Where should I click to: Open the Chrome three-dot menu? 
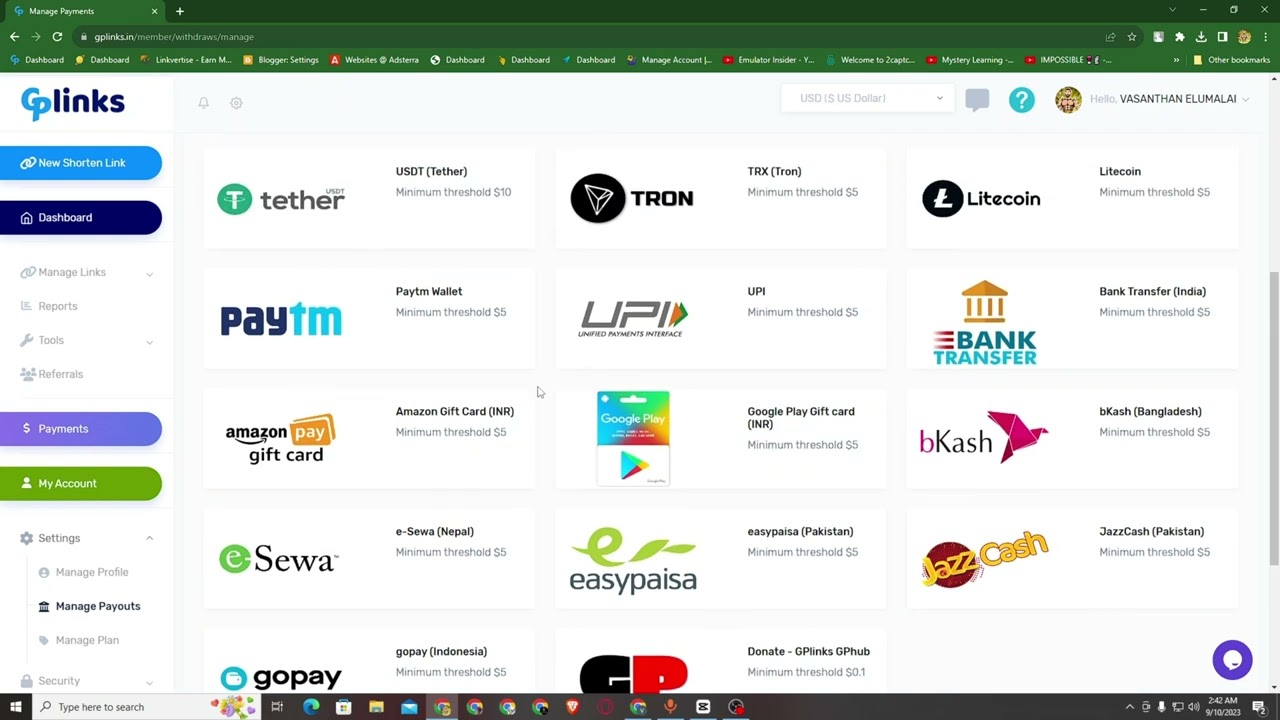click(1266, 37)
